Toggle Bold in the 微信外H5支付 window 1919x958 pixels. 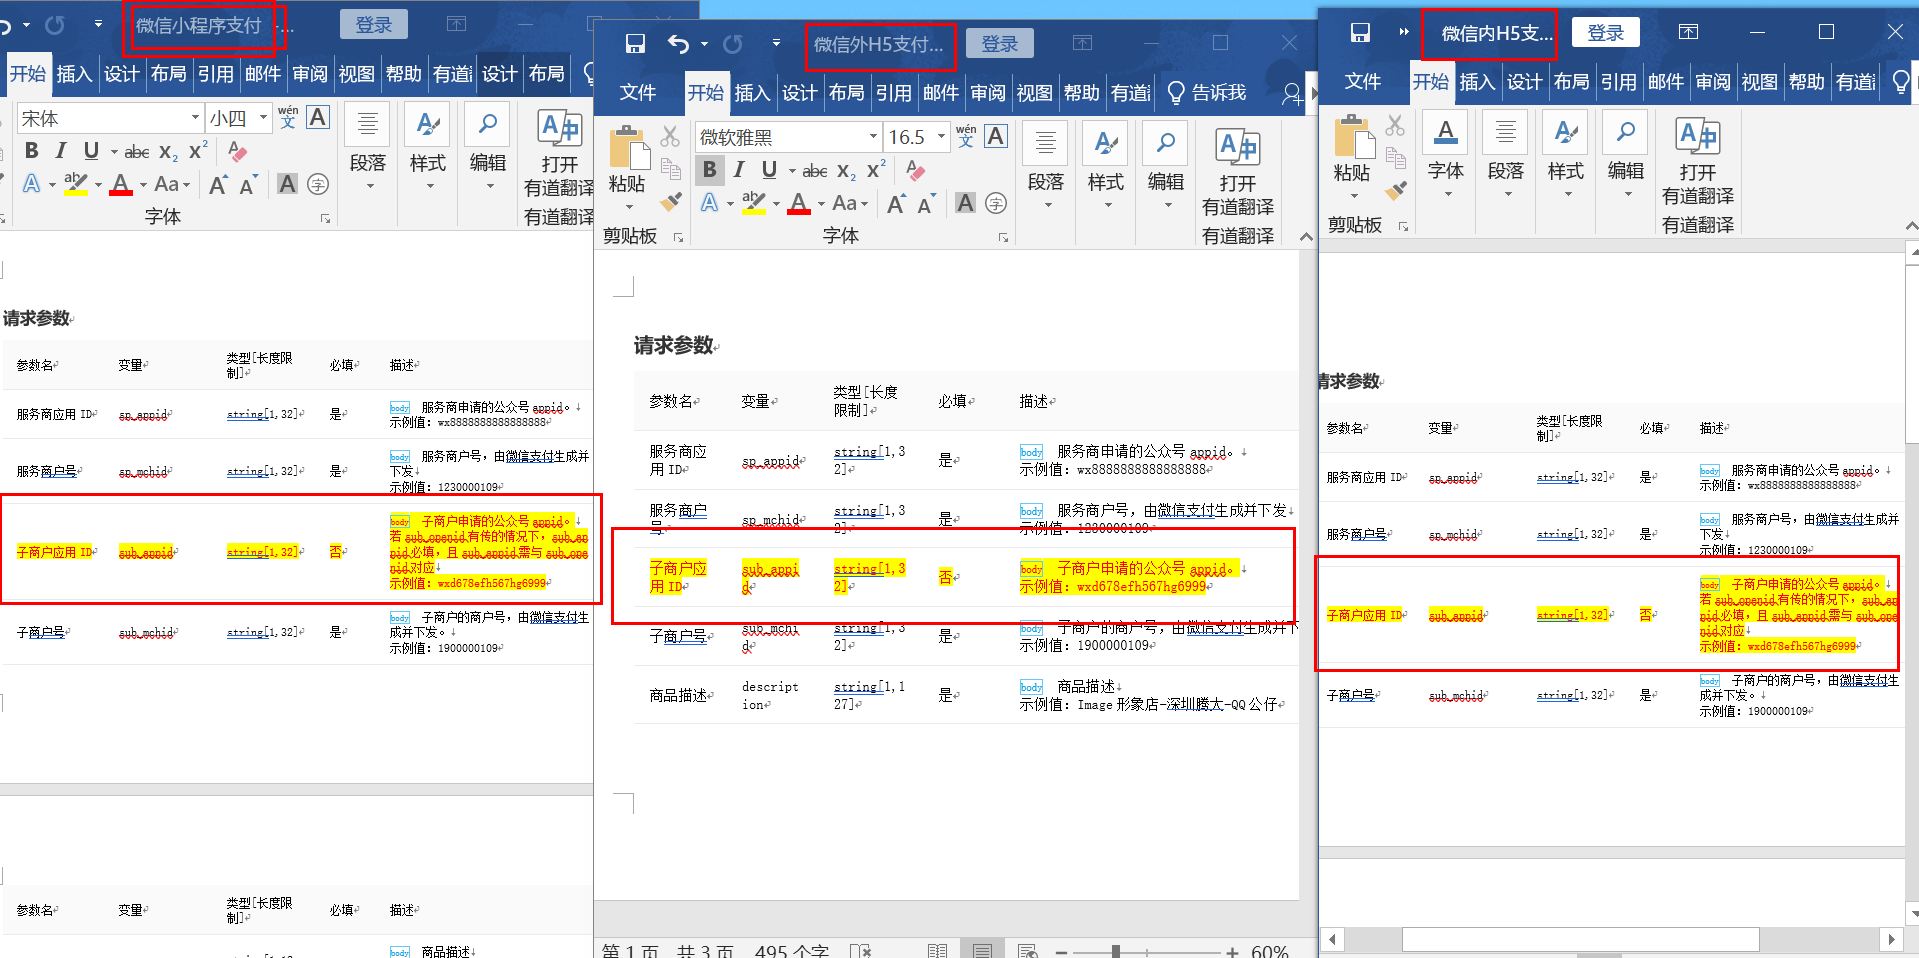(709, 170)
